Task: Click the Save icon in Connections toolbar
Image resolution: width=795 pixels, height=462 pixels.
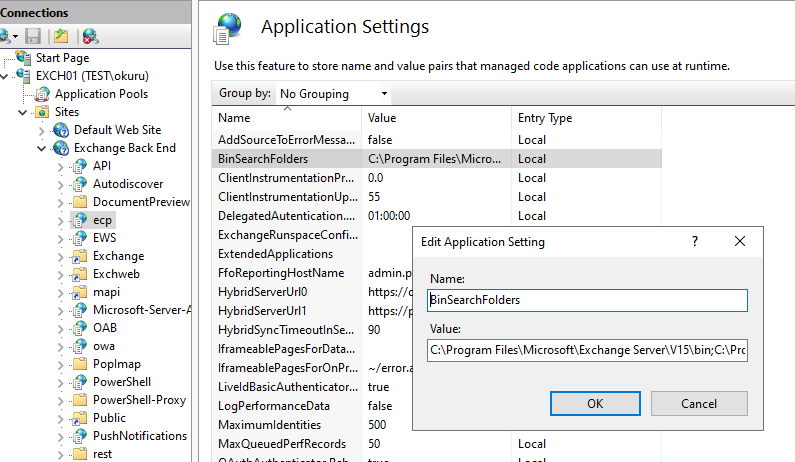Action: (x=33, y=36)
